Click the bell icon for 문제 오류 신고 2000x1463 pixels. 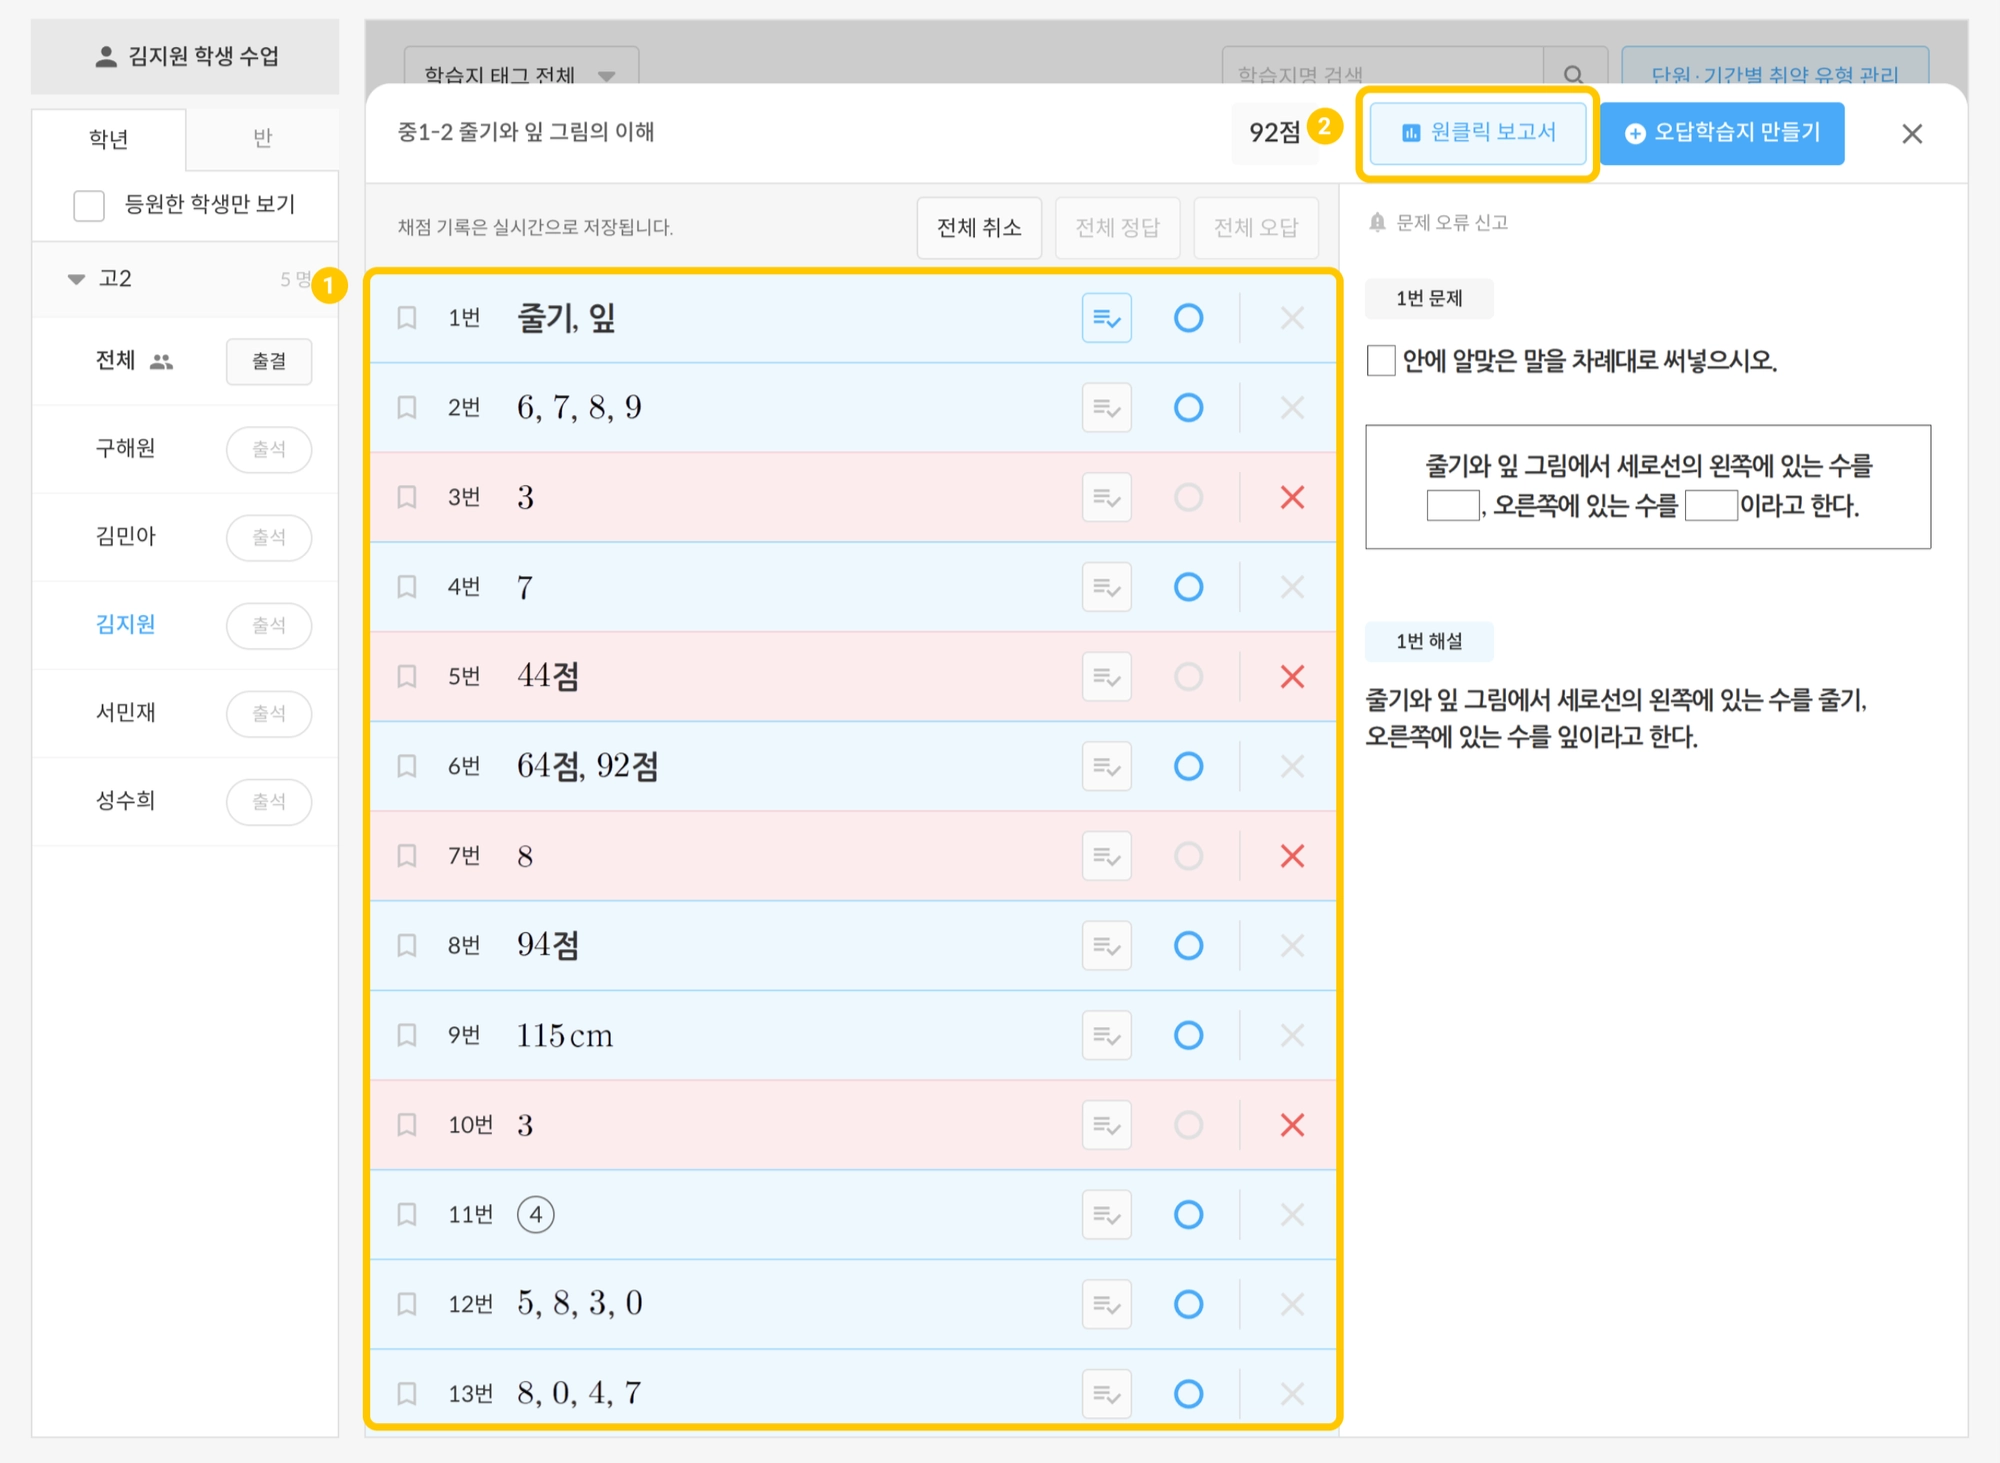click(1377, 222)
